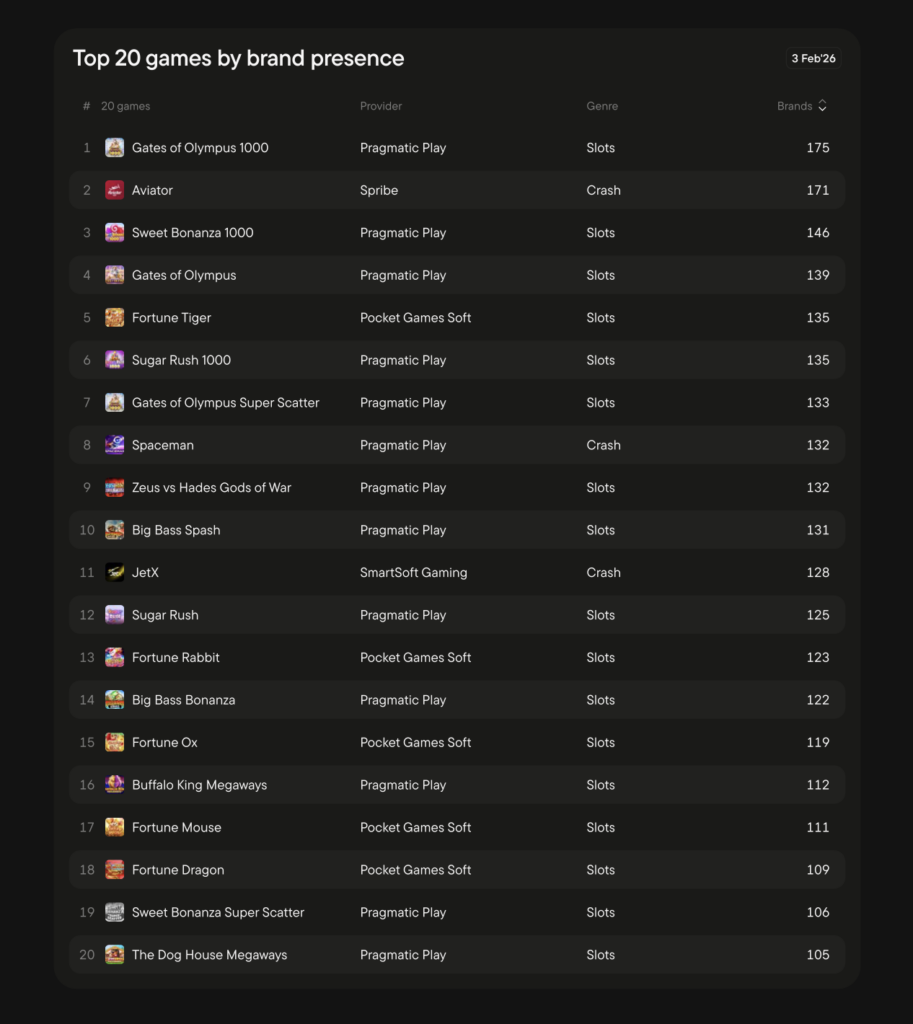Click the Gates of Olympus 1000 game icon
The height and width of the screenshot is (1024, 913).
[x=114, y=147]
